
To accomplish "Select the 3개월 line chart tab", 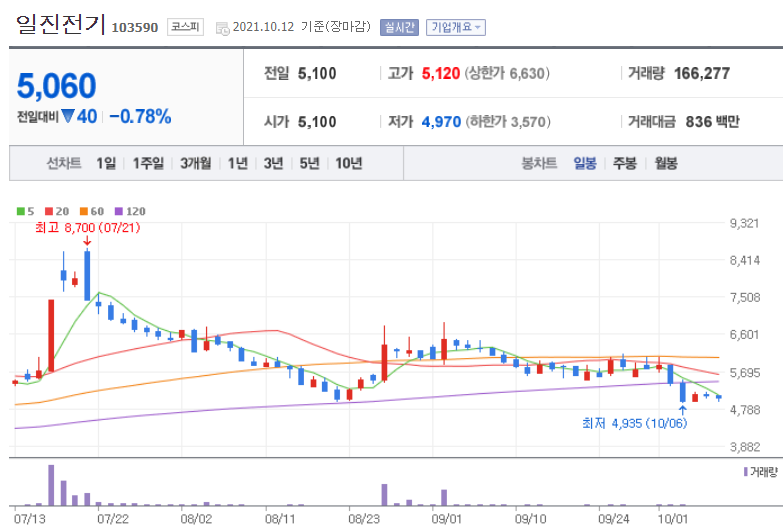I will [x=196, y=163].
